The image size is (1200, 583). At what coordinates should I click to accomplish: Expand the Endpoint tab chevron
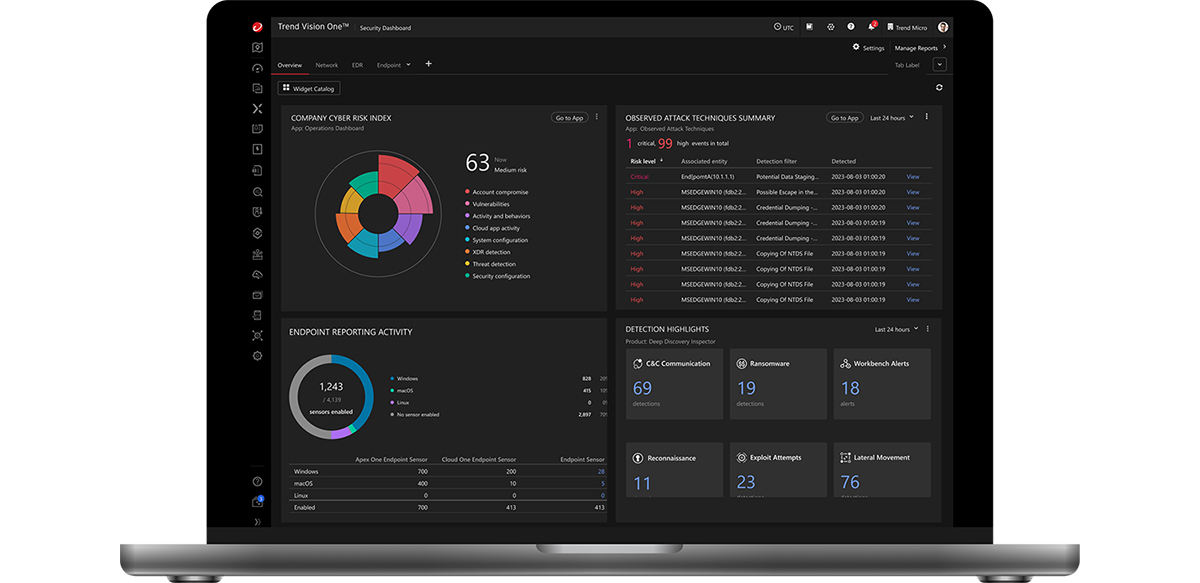click(408, 65)
